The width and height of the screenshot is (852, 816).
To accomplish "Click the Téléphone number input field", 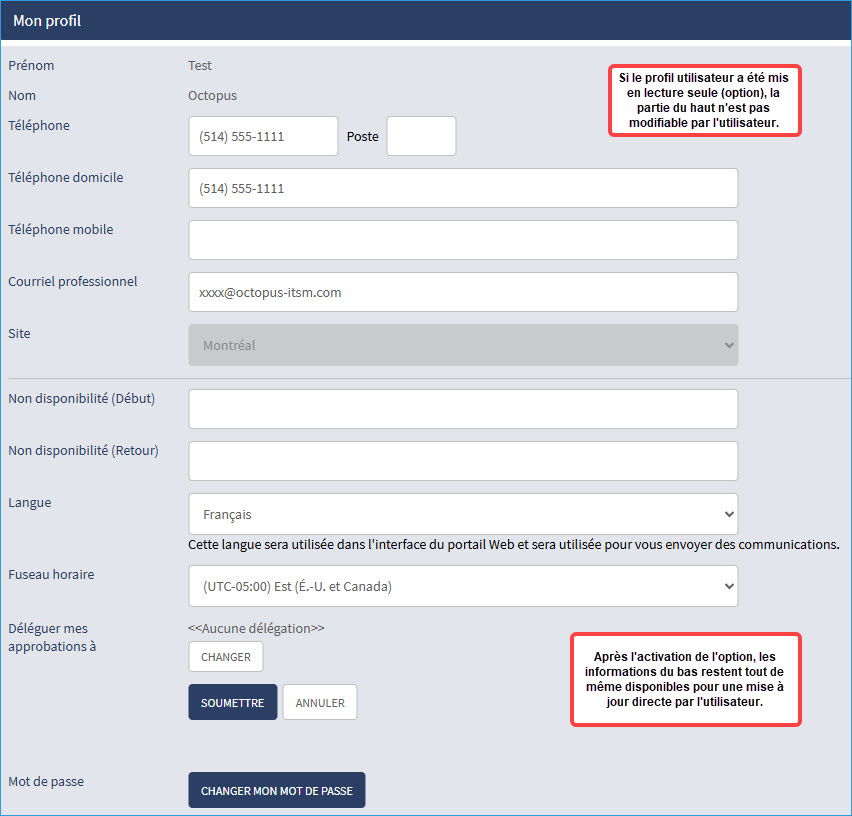I will [263, 136].
